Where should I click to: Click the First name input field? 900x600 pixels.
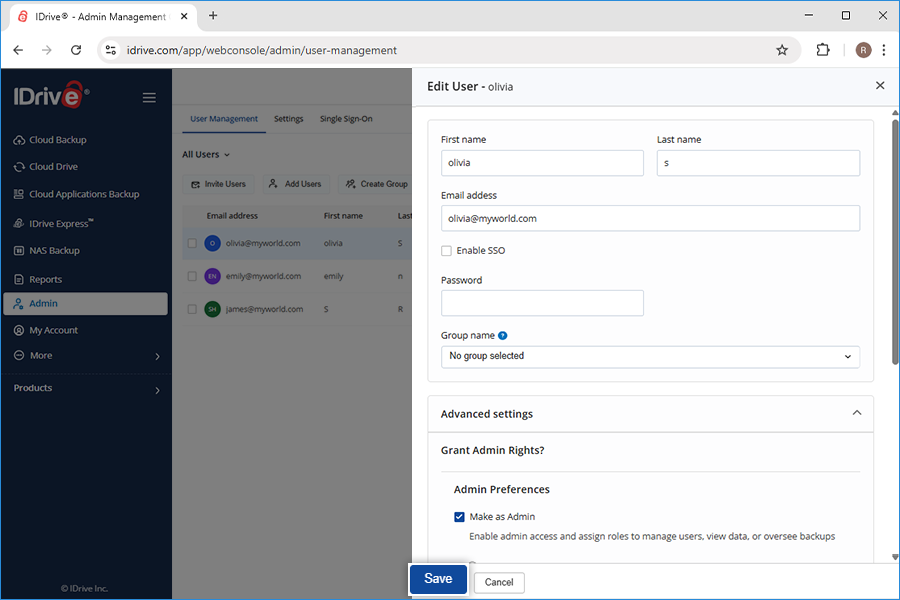tap(542, 163)
